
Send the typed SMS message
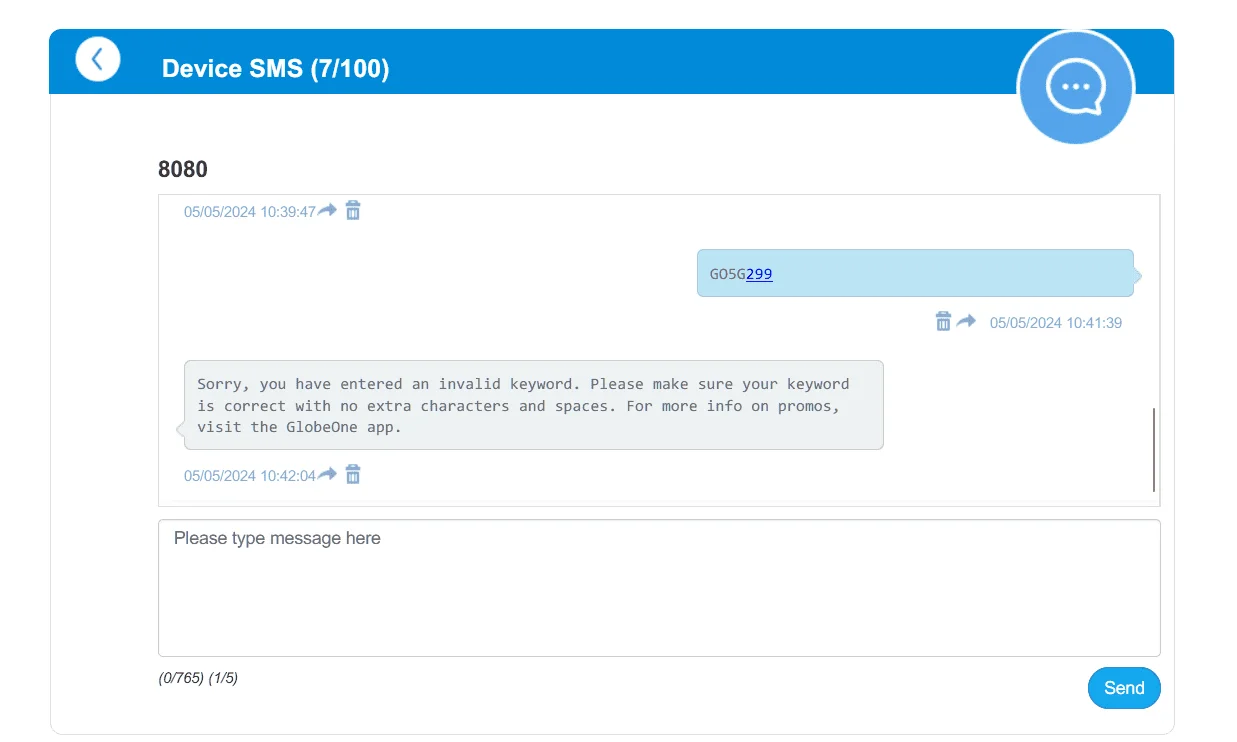pyautogui.click(x=1124, y=688)
